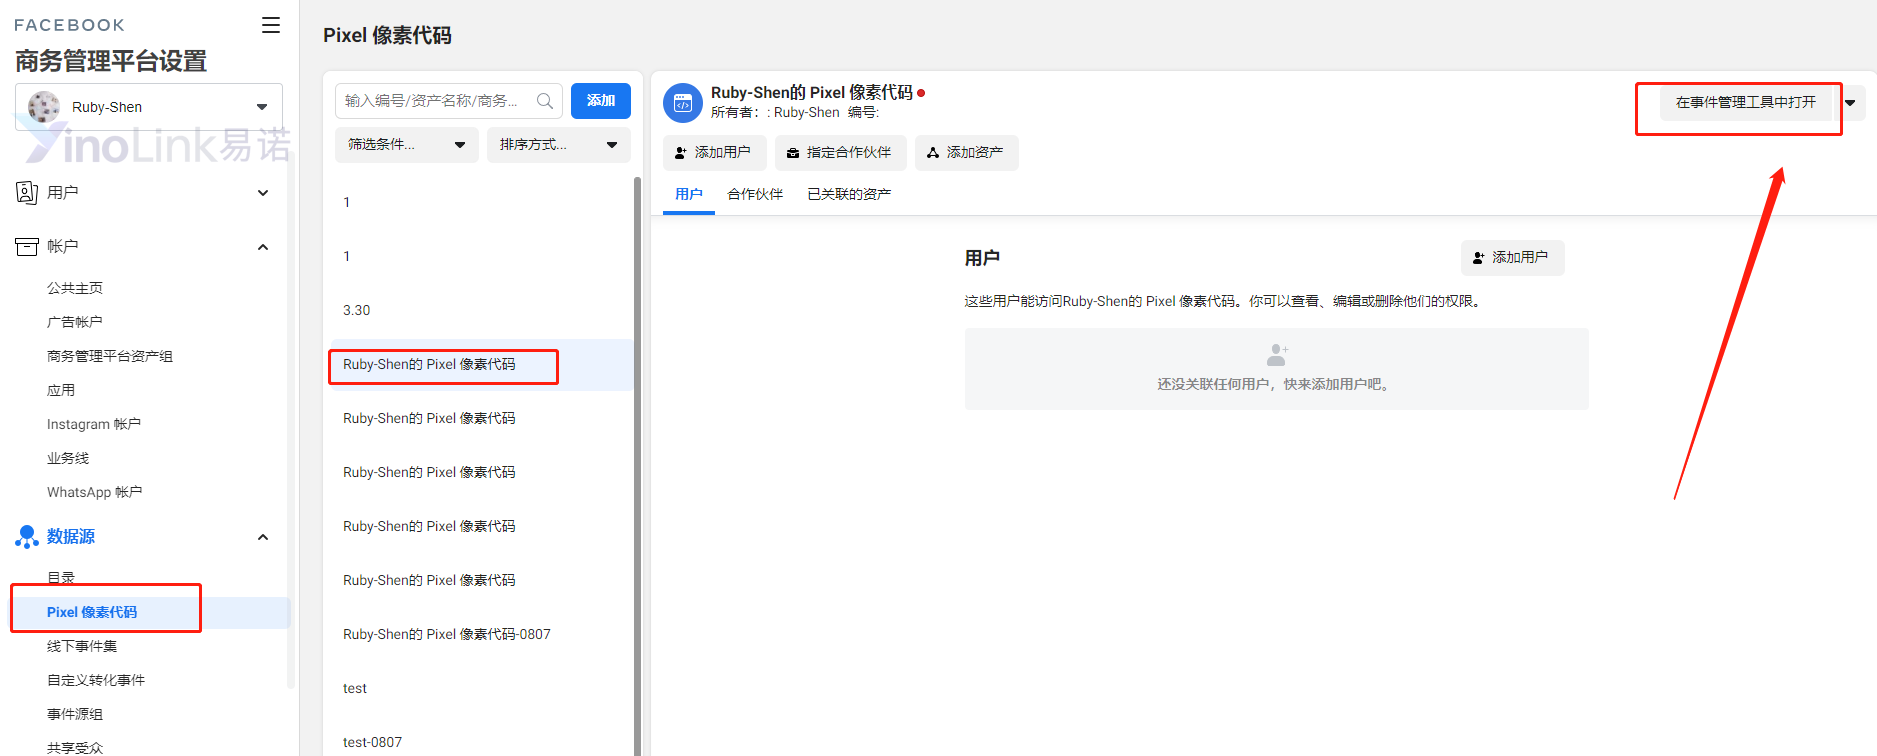Click the 数据源 section label
This screenshot has width=1877, height=756.
pyautogui.click(x=71, y=537)
